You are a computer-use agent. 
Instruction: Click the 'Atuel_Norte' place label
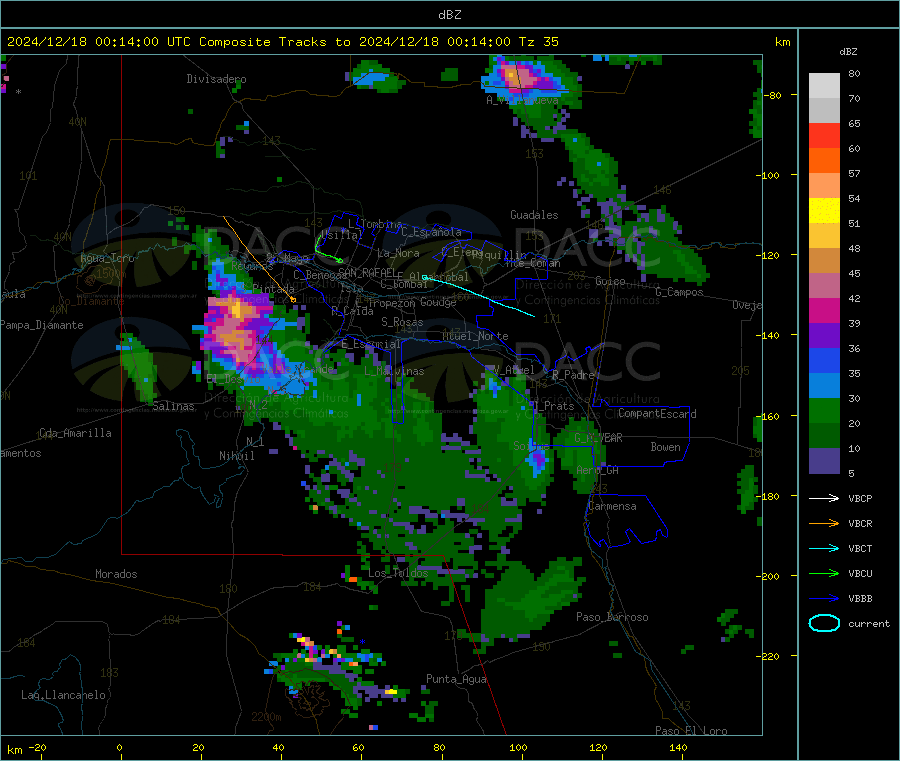[x=475, y=336]
